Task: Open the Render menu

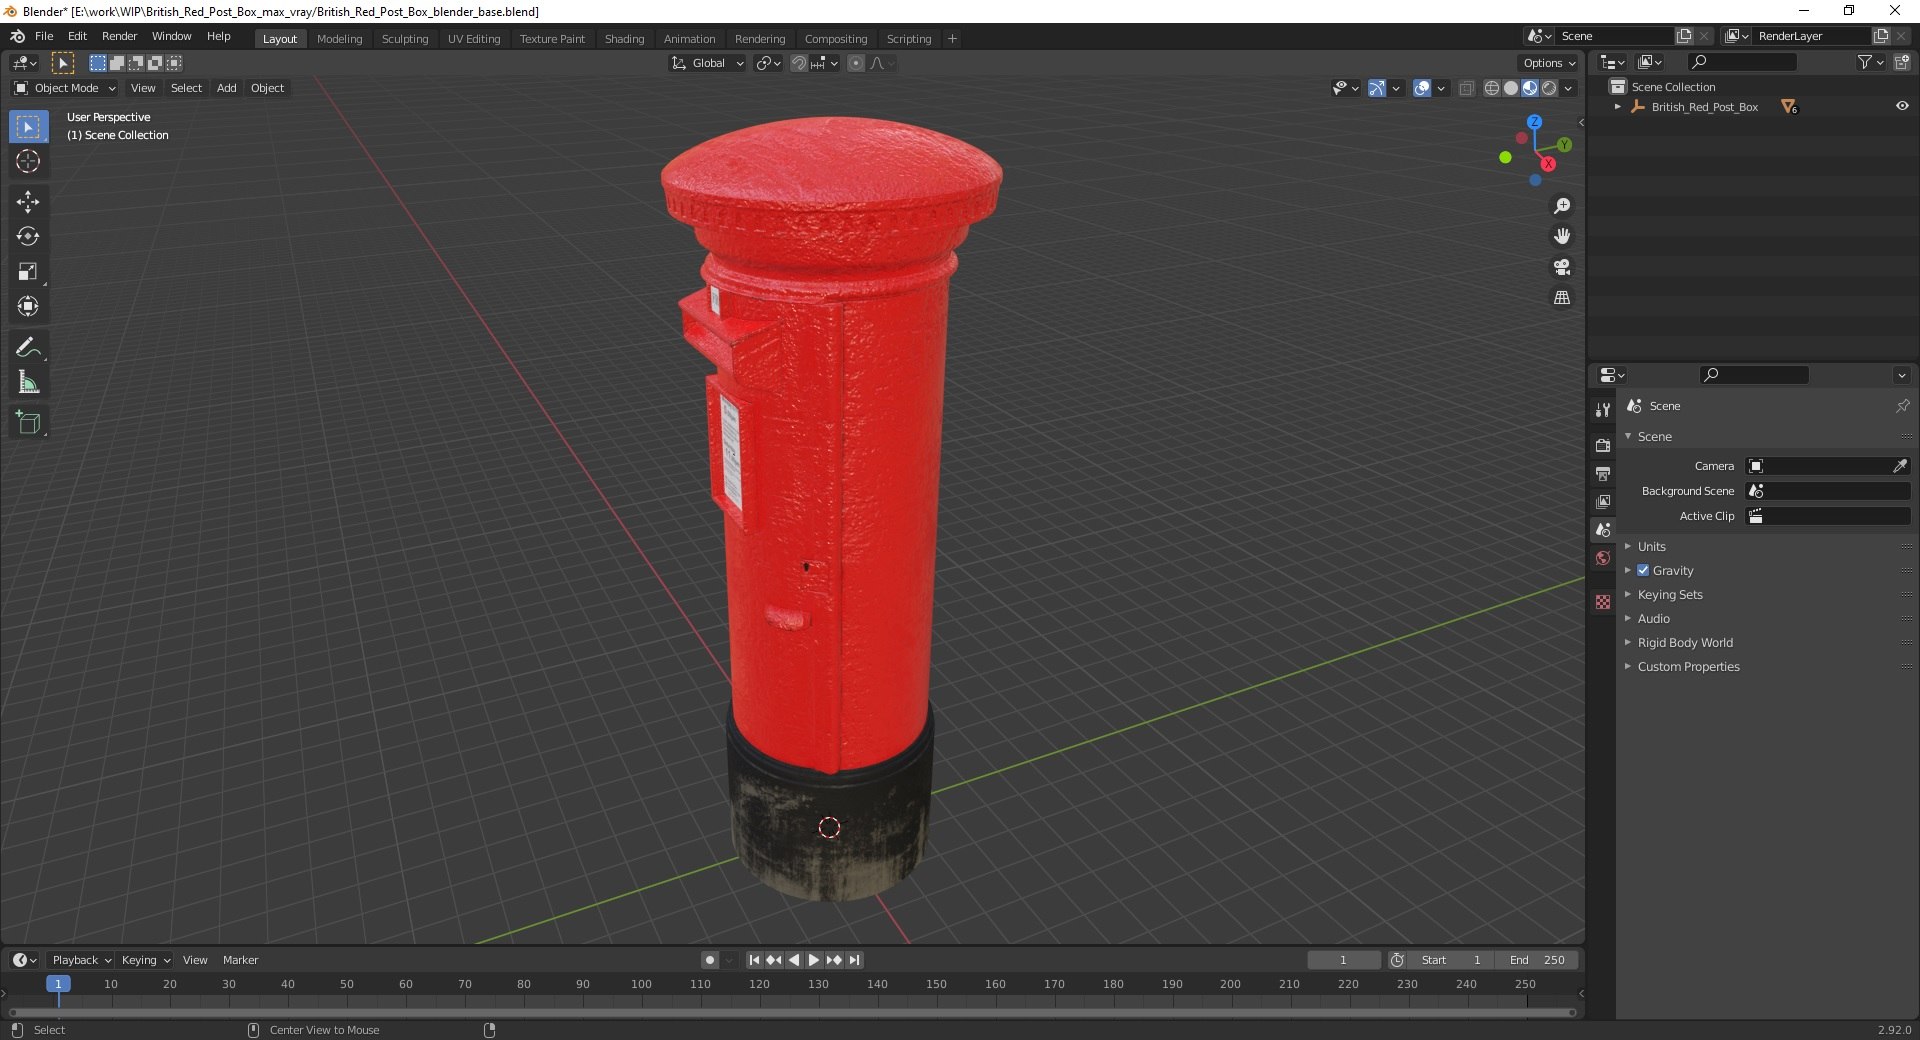Action: click(x=119, y=36)
